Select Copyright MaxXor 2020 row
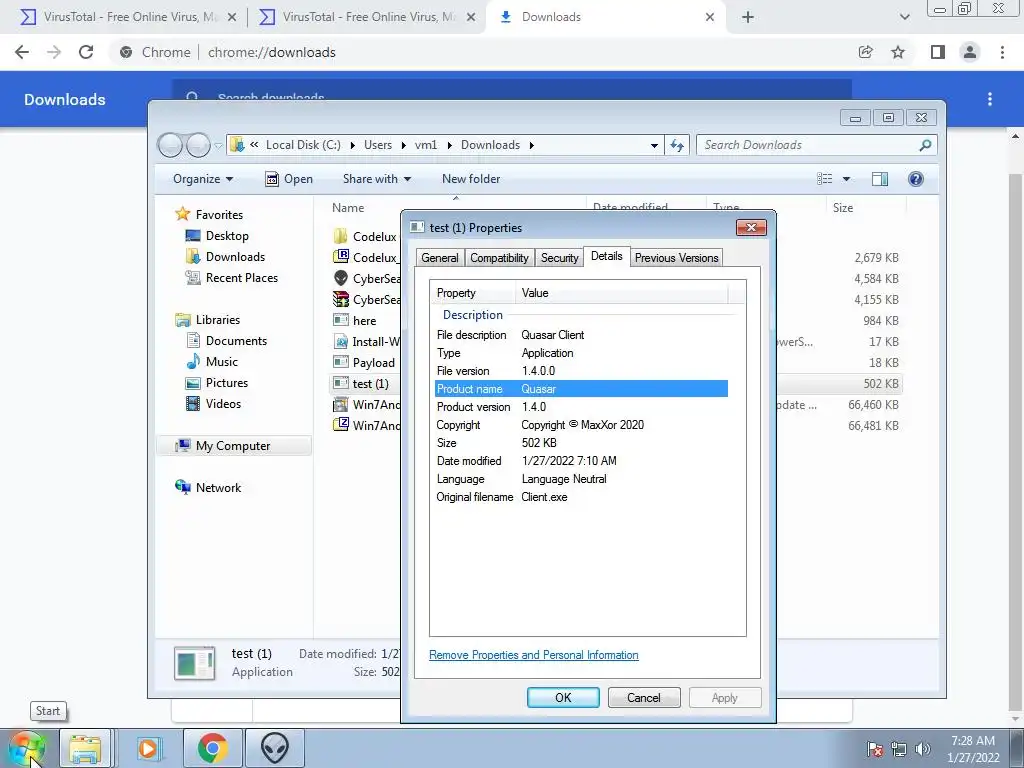Image resolution: width=1024 pixels, height=768 pixels. [581, 424]
